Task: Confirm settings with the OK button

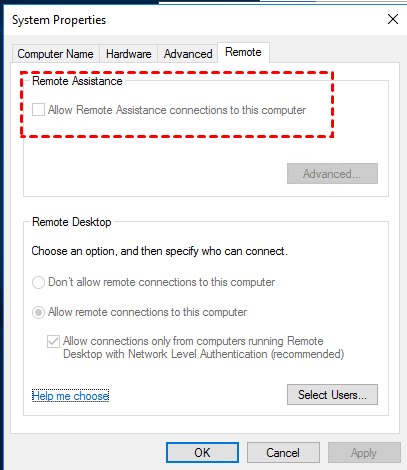Action: pos(202,453)
